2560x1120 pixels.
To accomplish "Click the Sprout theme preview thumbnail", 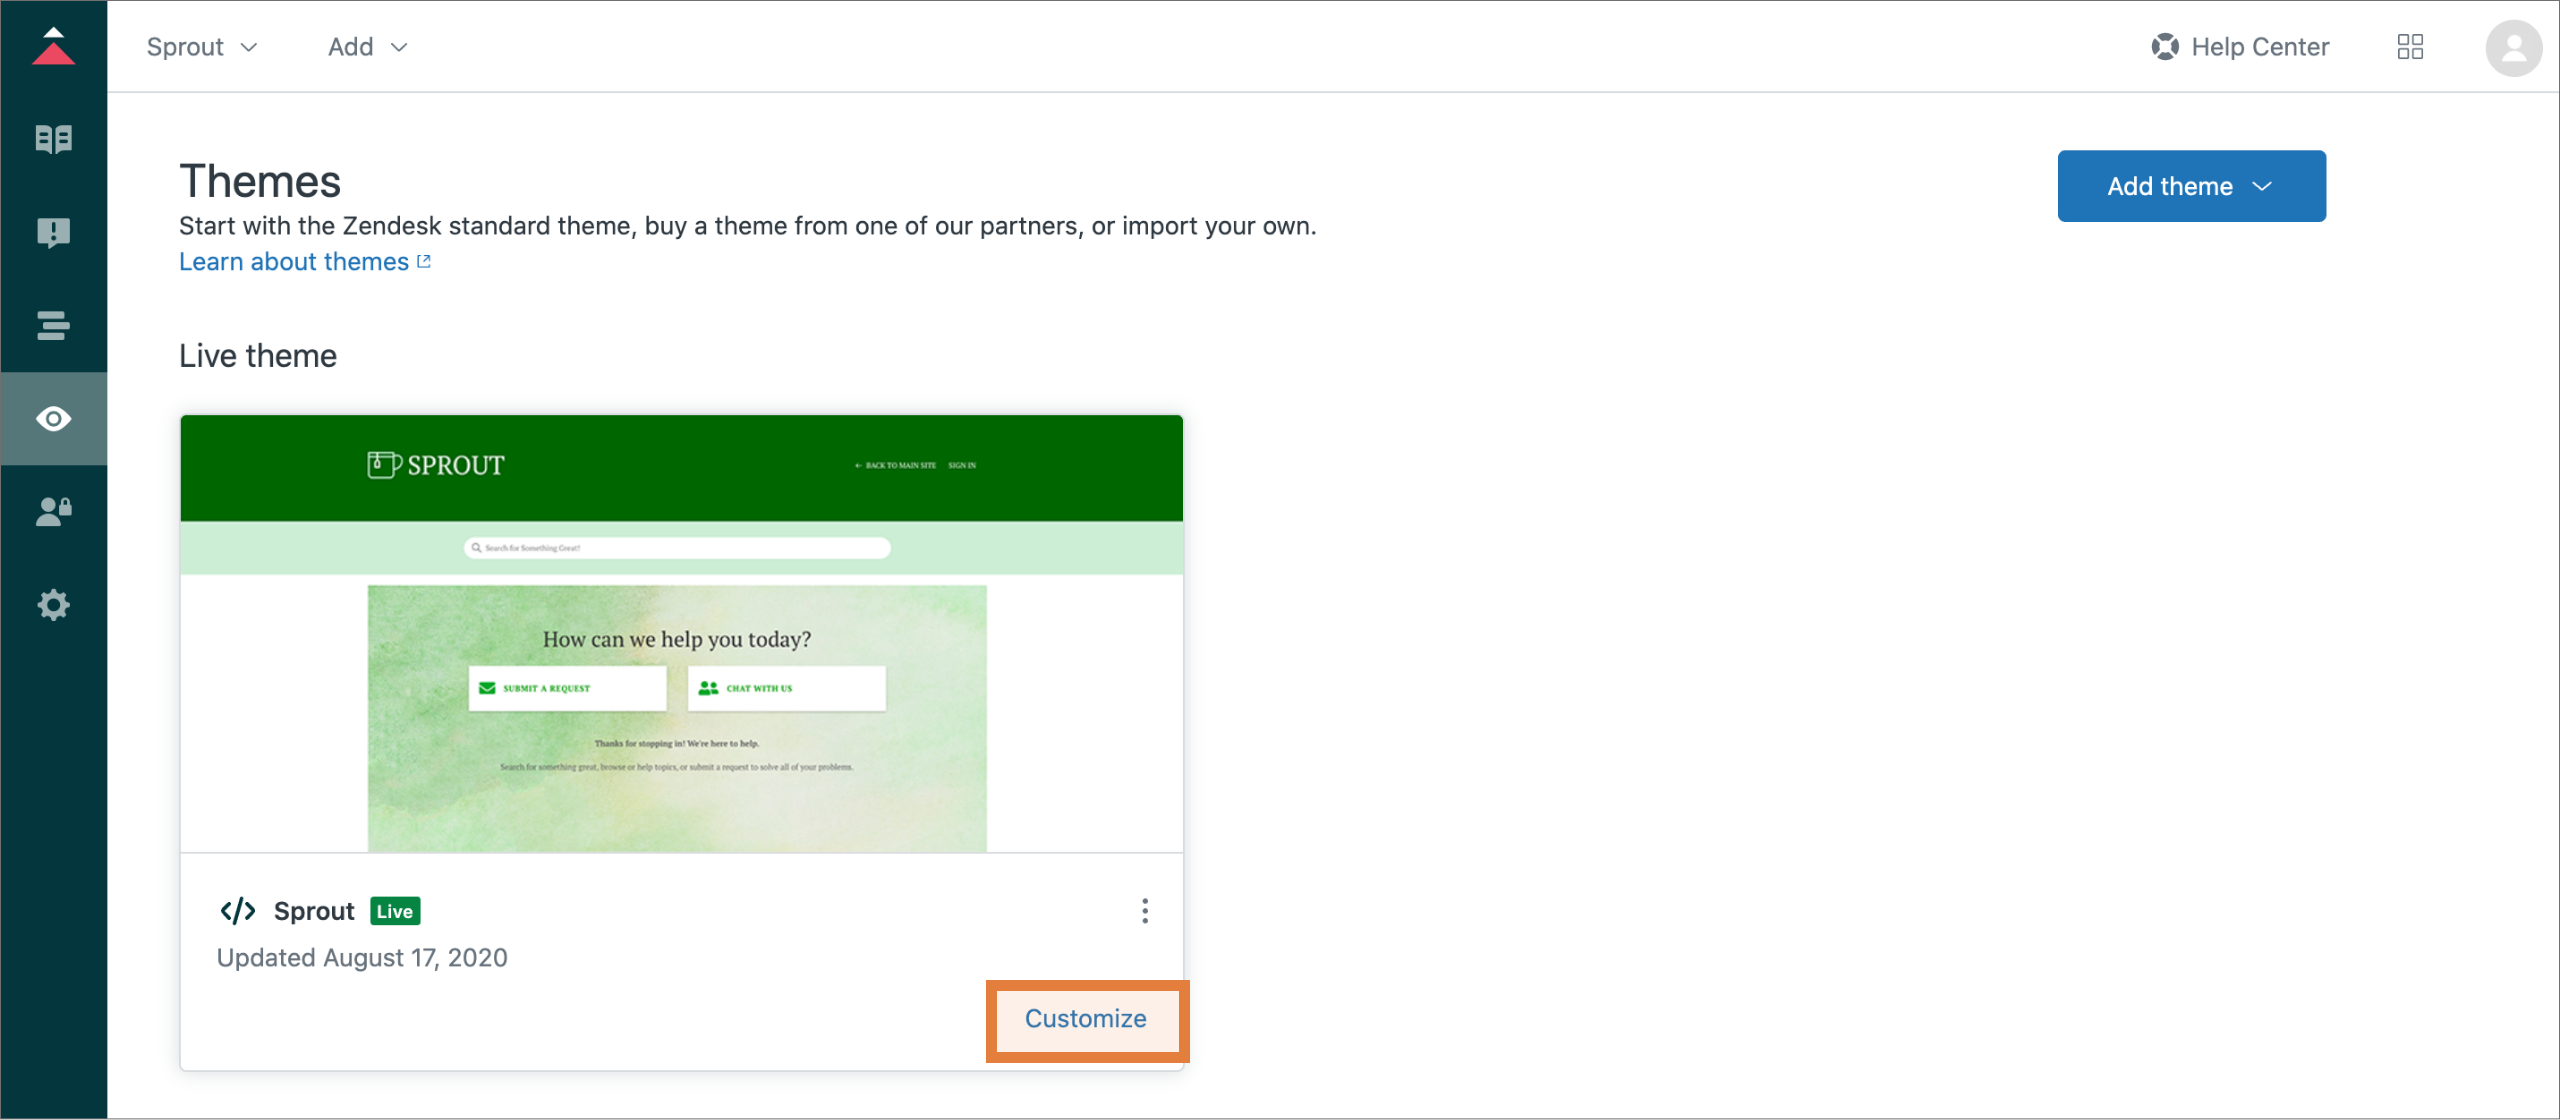I will [681, 634].
